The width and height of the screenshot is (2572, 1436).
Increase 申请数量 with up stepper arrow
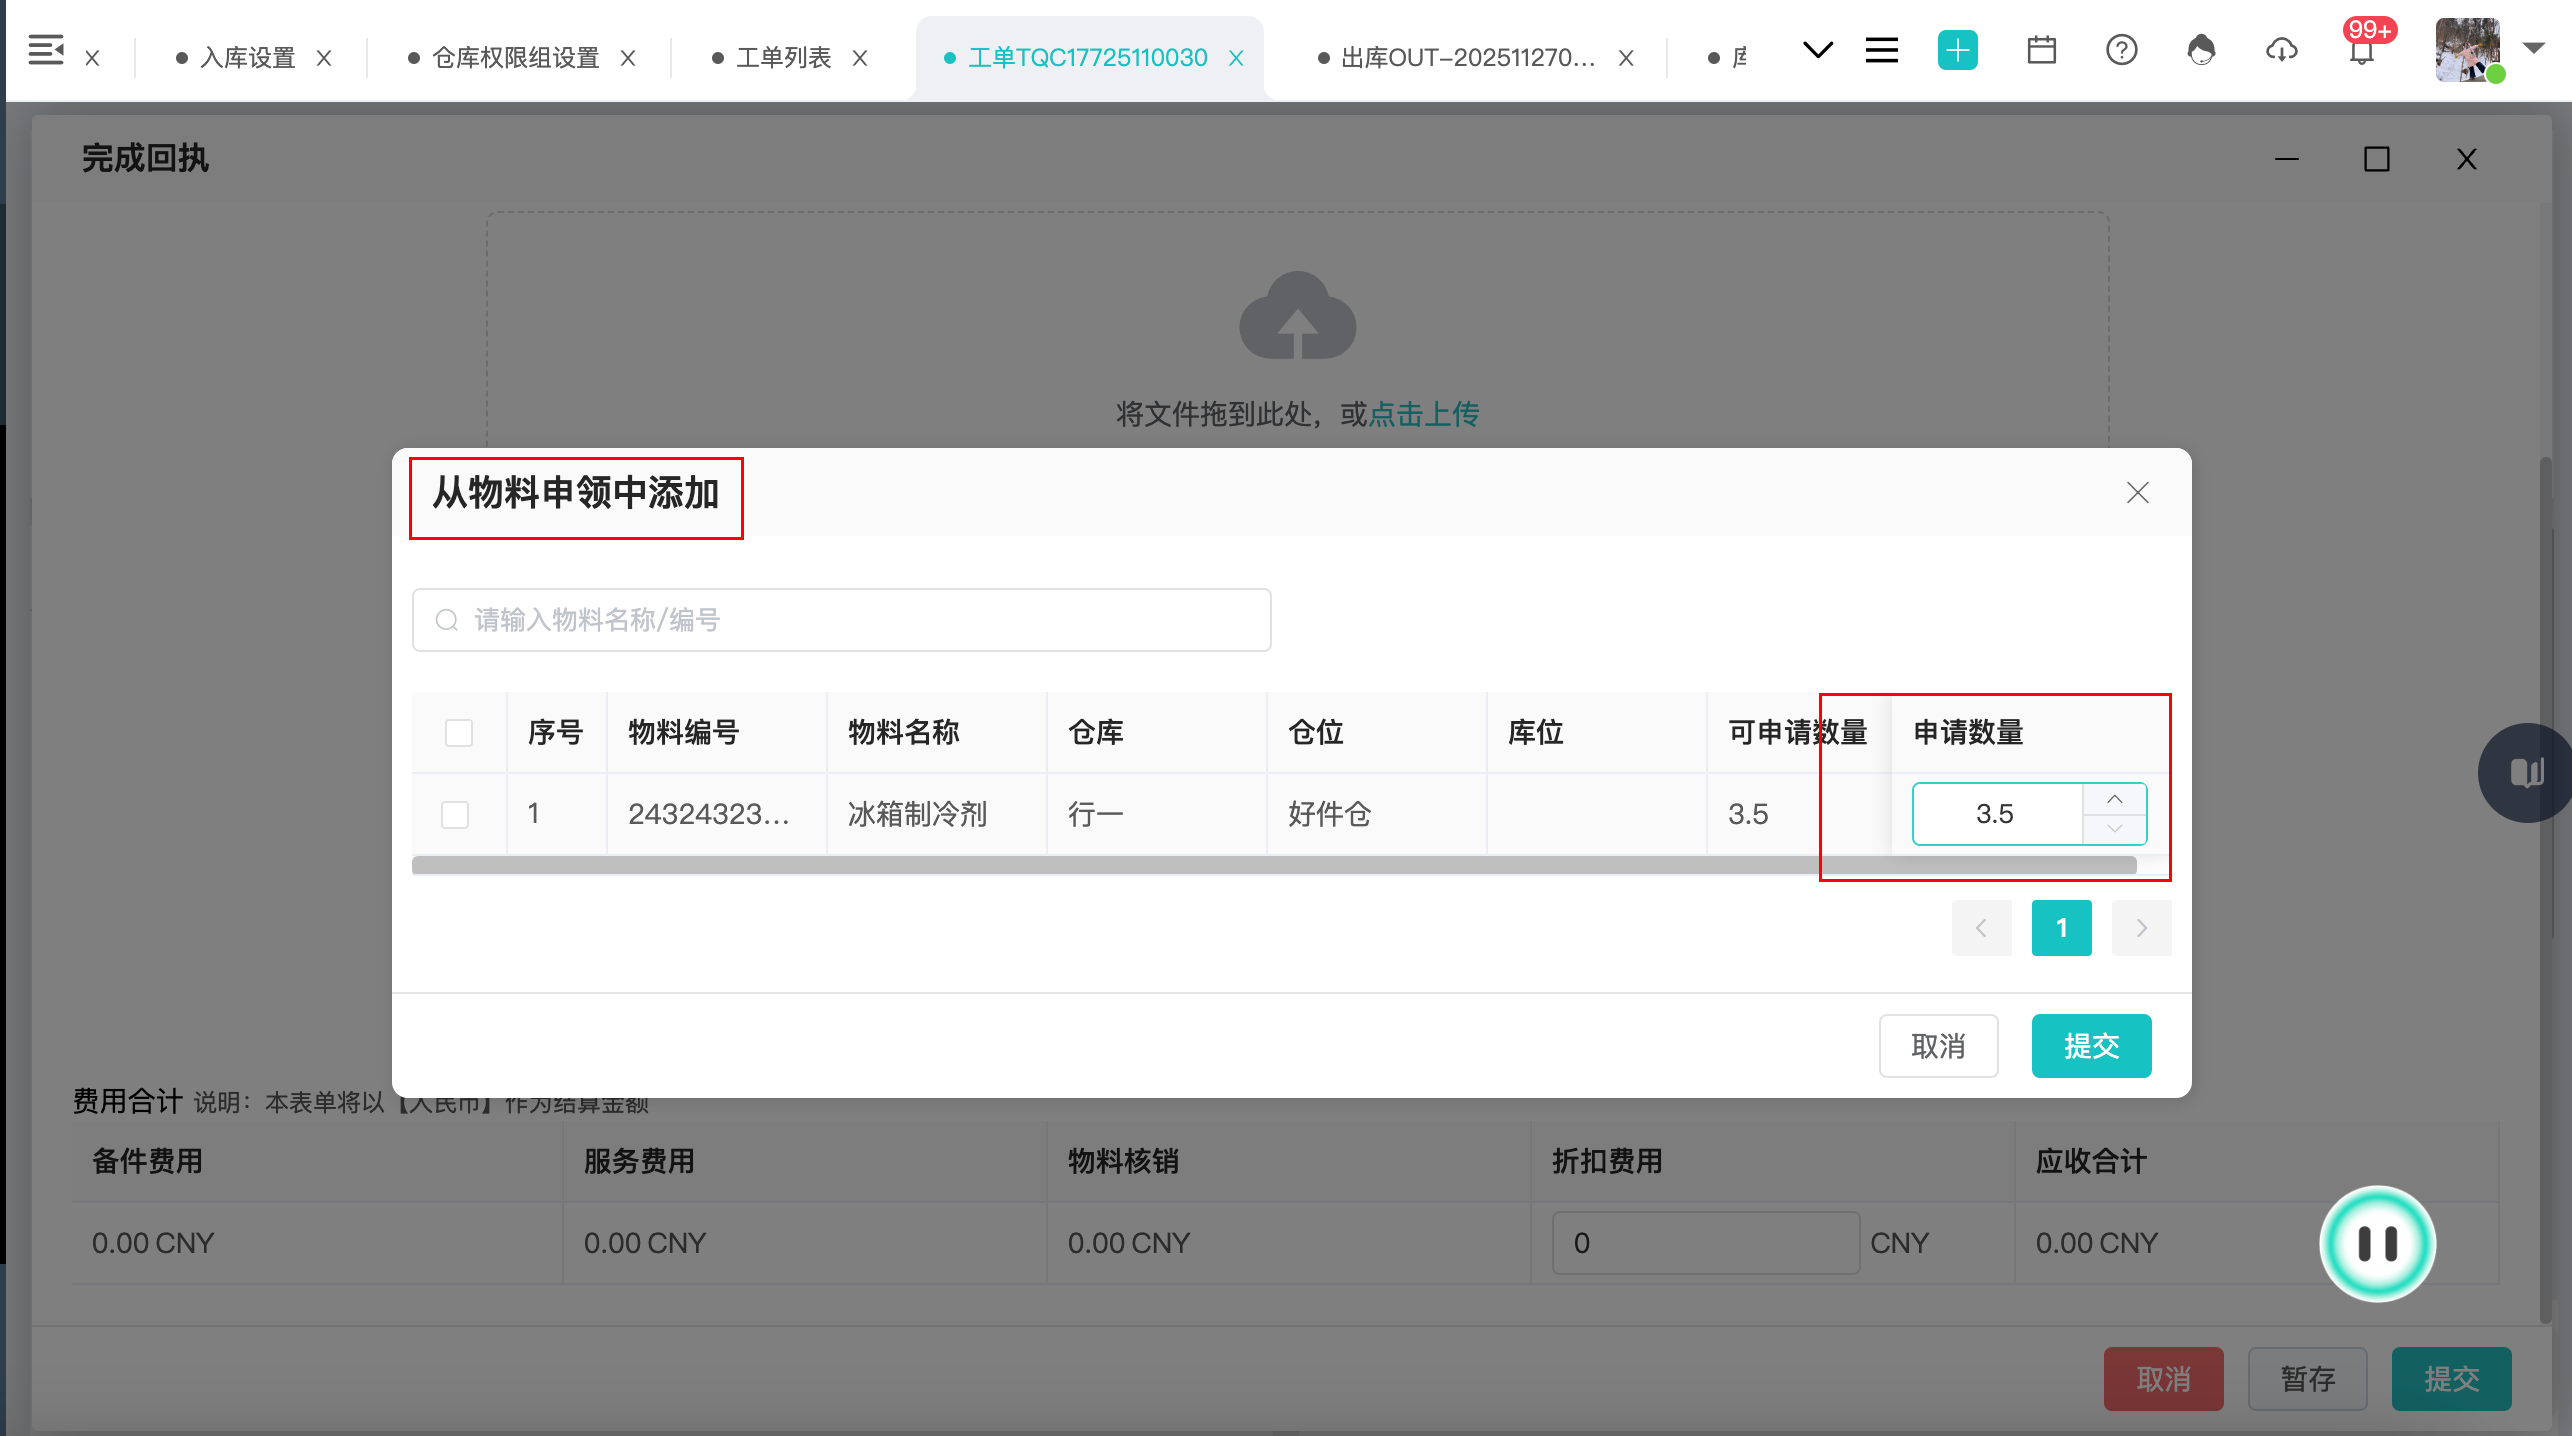point(2114,800)
